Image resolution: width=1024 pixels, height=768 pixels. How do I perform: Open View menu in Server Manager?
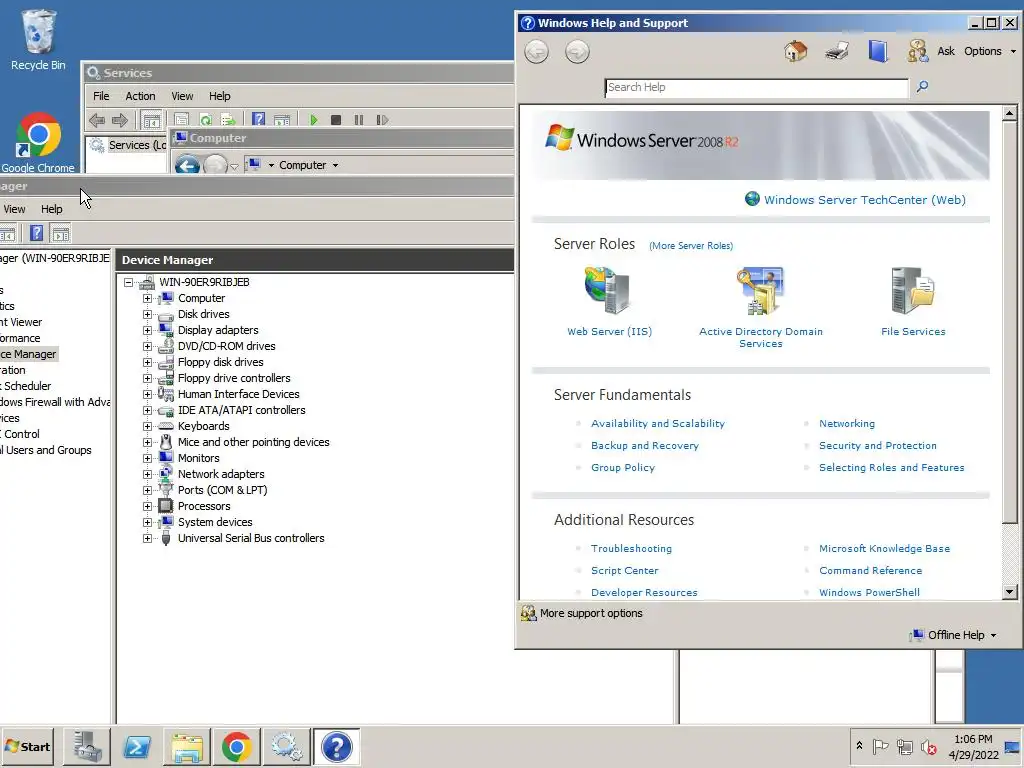(x=14, y=209)
